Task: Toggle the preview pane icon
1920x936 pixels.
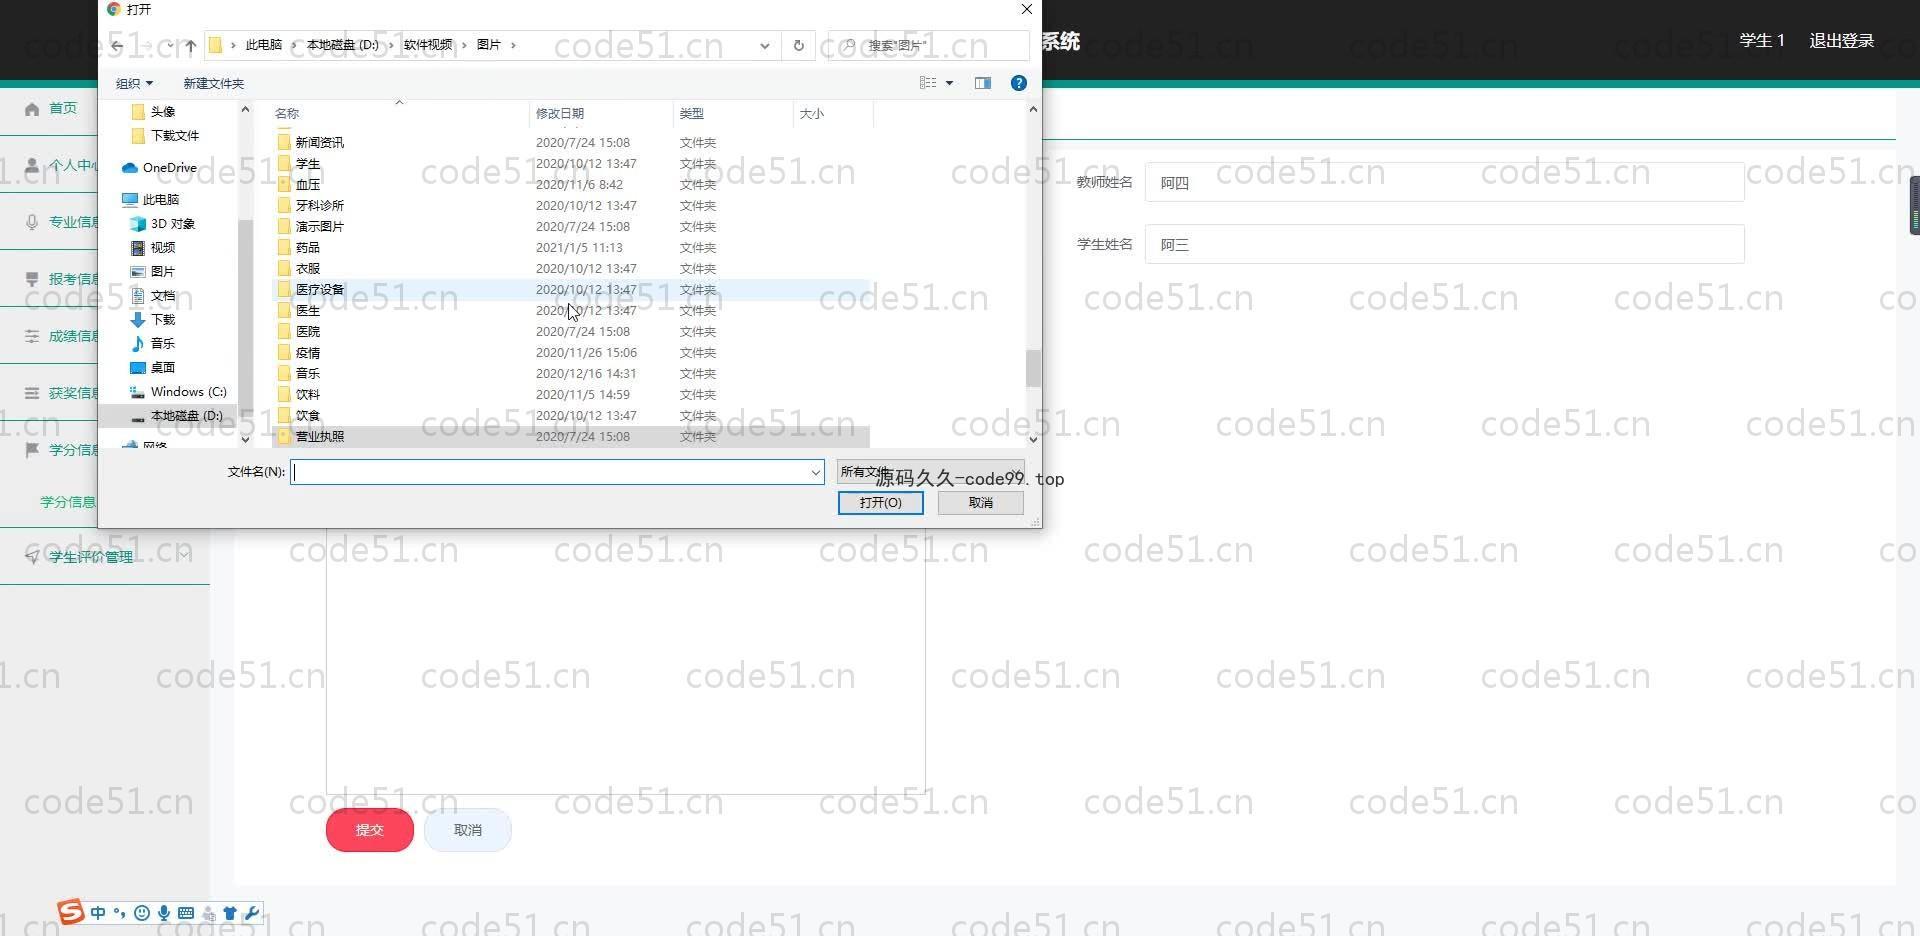Action: [983, 83]
